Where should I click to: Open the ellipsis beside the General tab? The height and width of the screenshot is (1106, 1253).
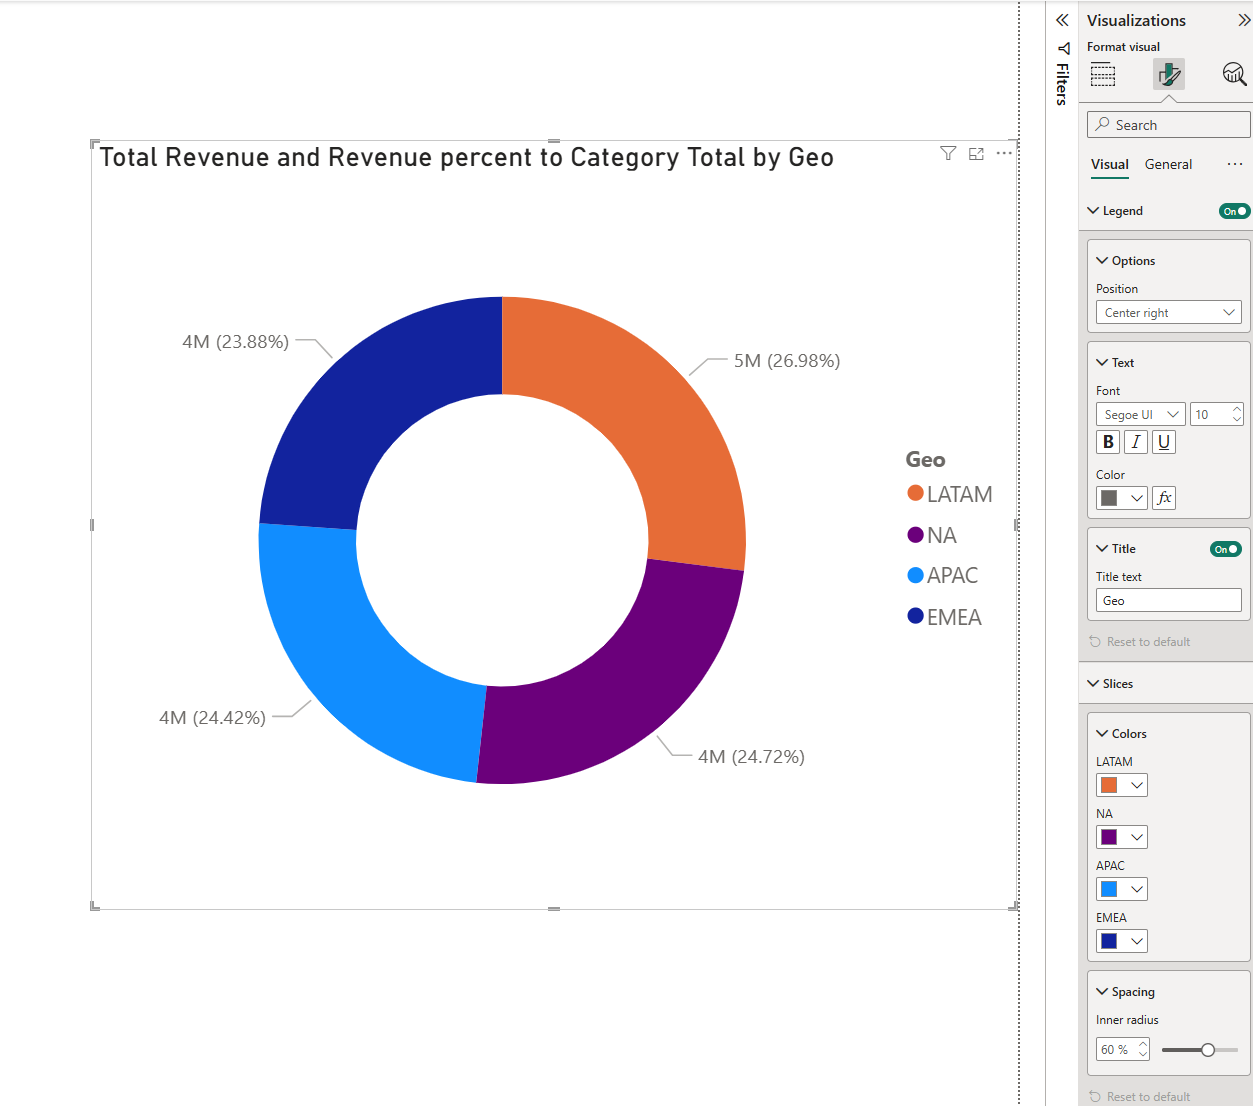click(x=1235, y=164)
